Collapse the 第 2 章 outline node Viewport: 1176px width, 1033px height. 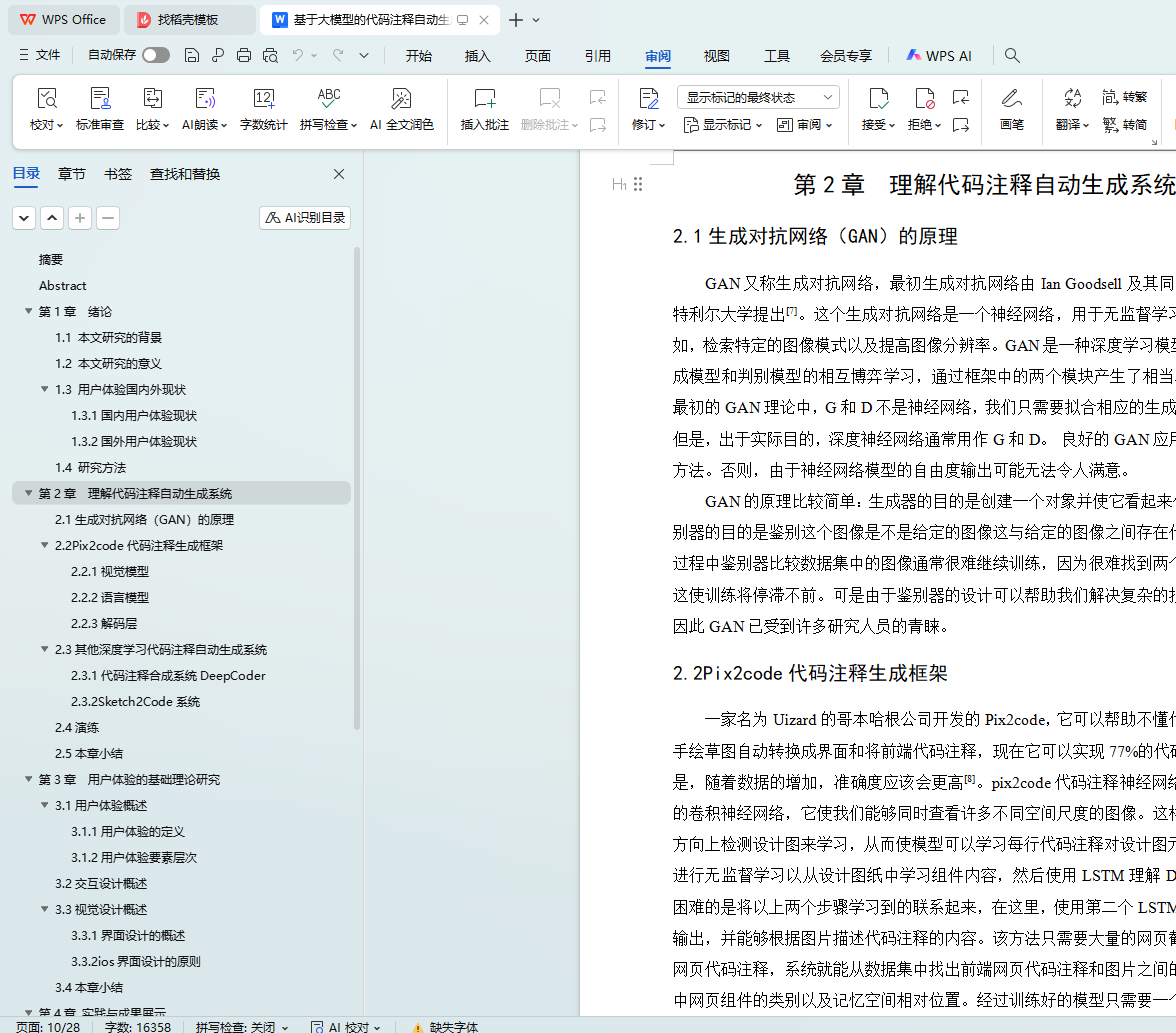(28, 493)
